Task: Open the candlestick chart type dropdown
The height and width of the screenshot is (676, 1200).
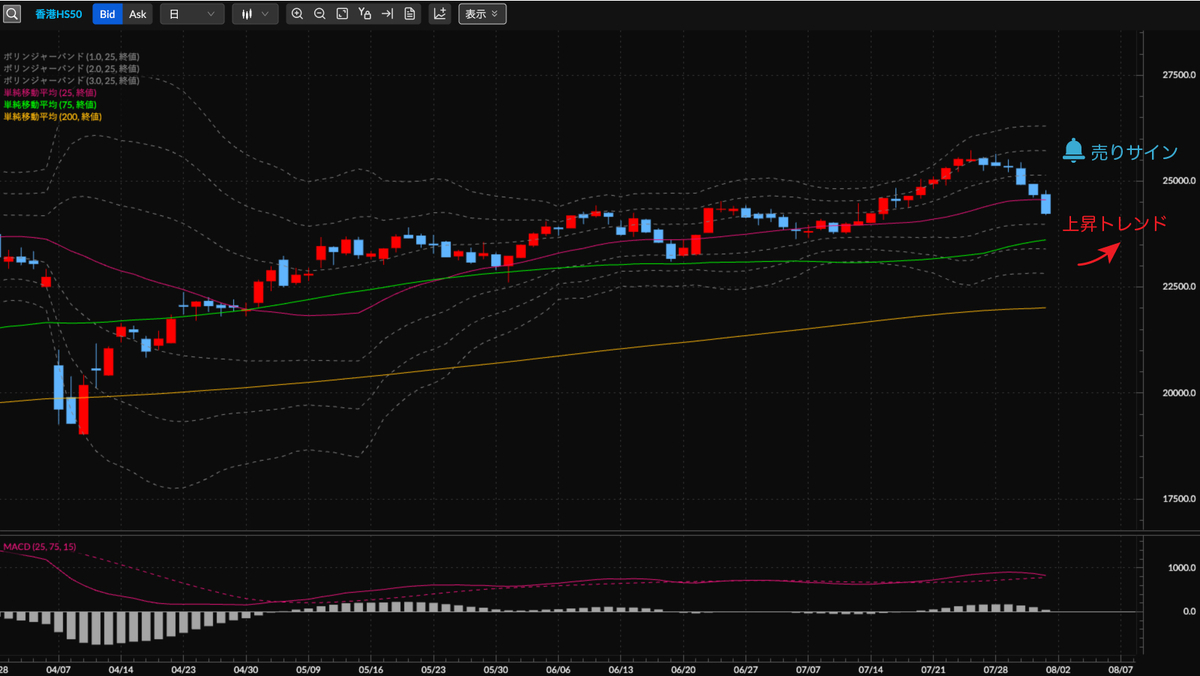Action: [255, 14]
